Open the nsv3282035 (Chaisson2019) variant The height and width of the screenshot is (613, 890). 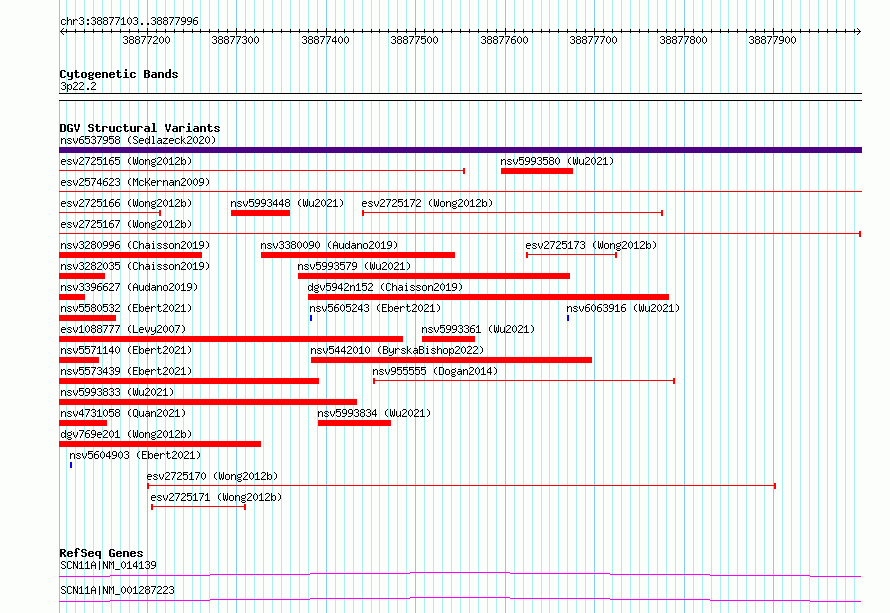[x=135, y=266]
